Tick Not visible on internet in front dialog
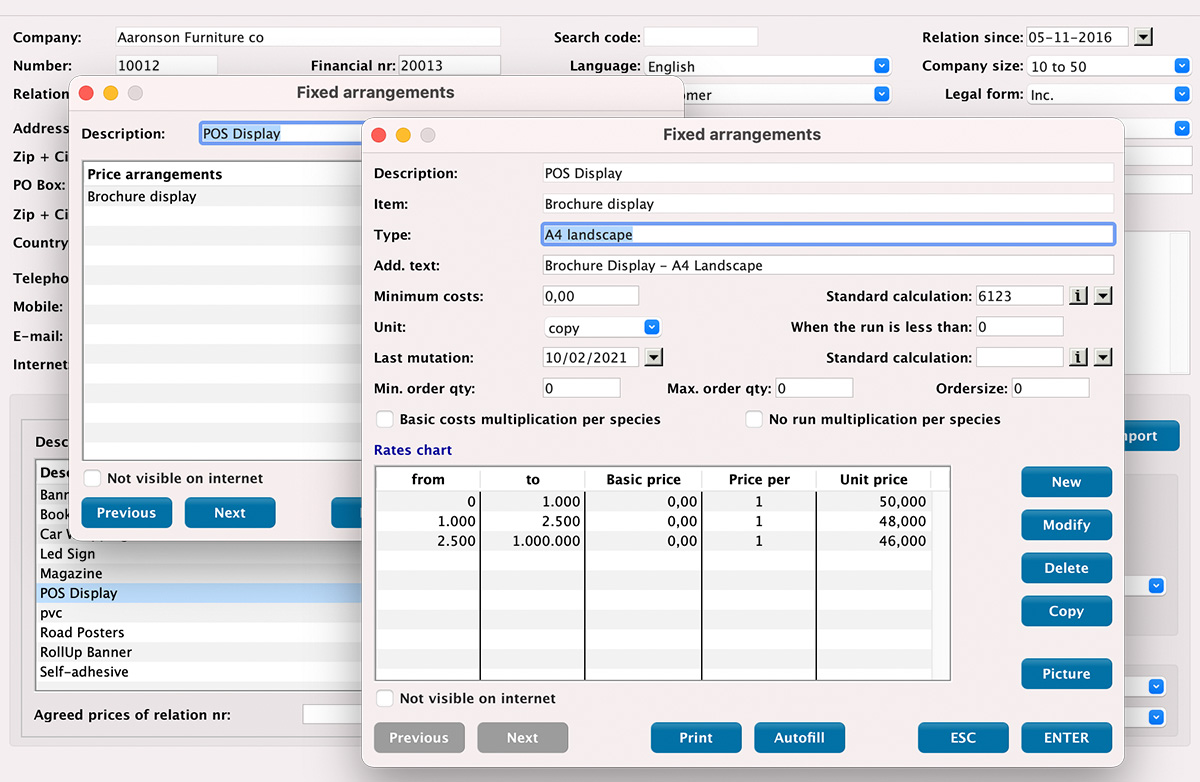This screenshot has width=1200, height=782. coord(384,698)
